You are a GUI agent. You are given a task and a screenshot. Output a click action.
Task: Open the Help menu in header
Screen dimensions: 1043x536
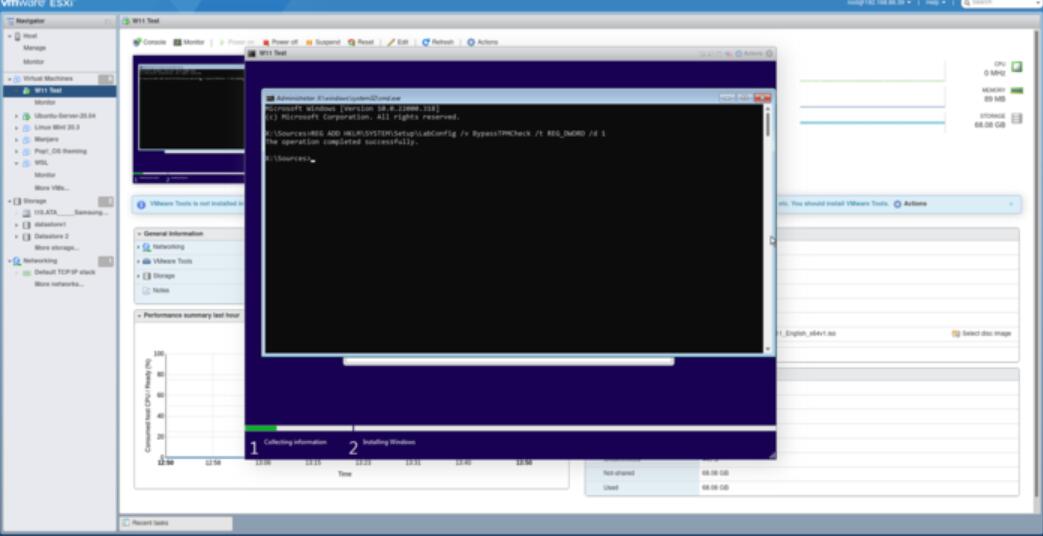(x=935, y=3)
